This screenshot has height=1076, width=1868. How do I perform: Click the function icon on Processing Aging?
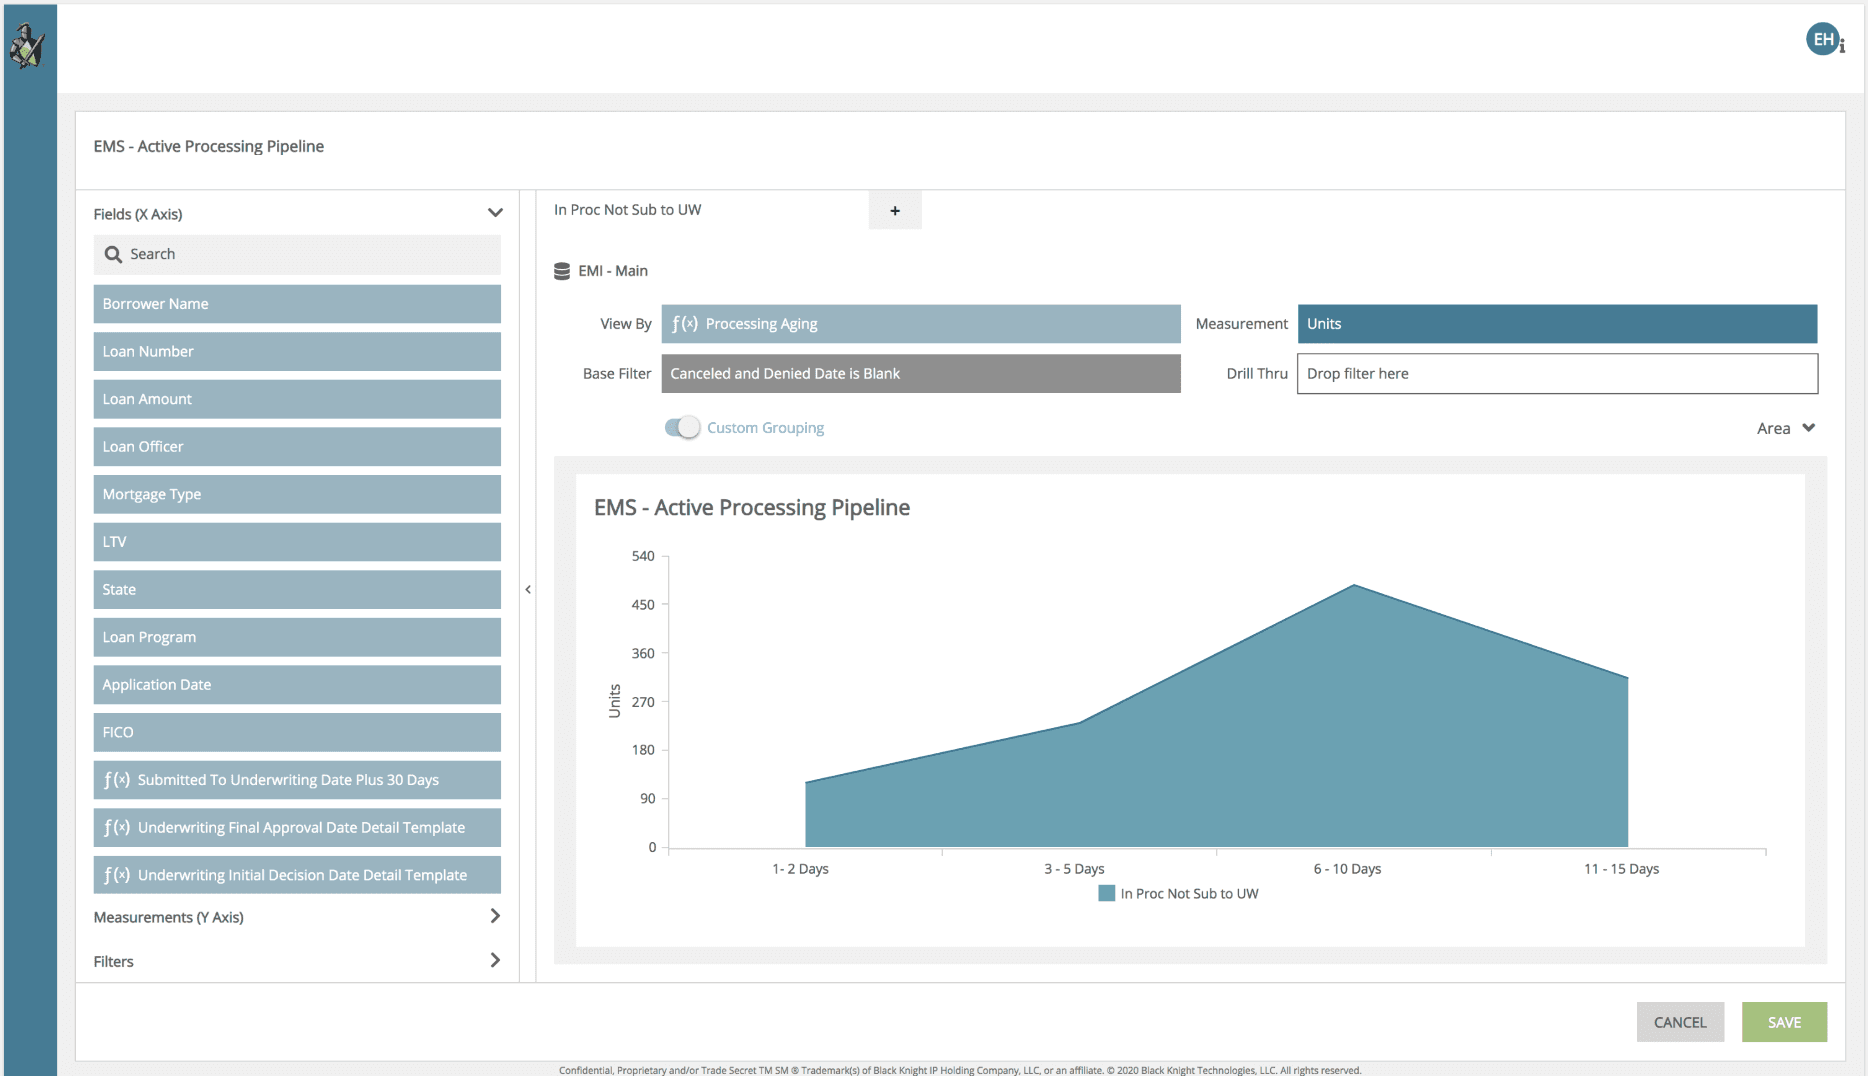click(685, 324)
